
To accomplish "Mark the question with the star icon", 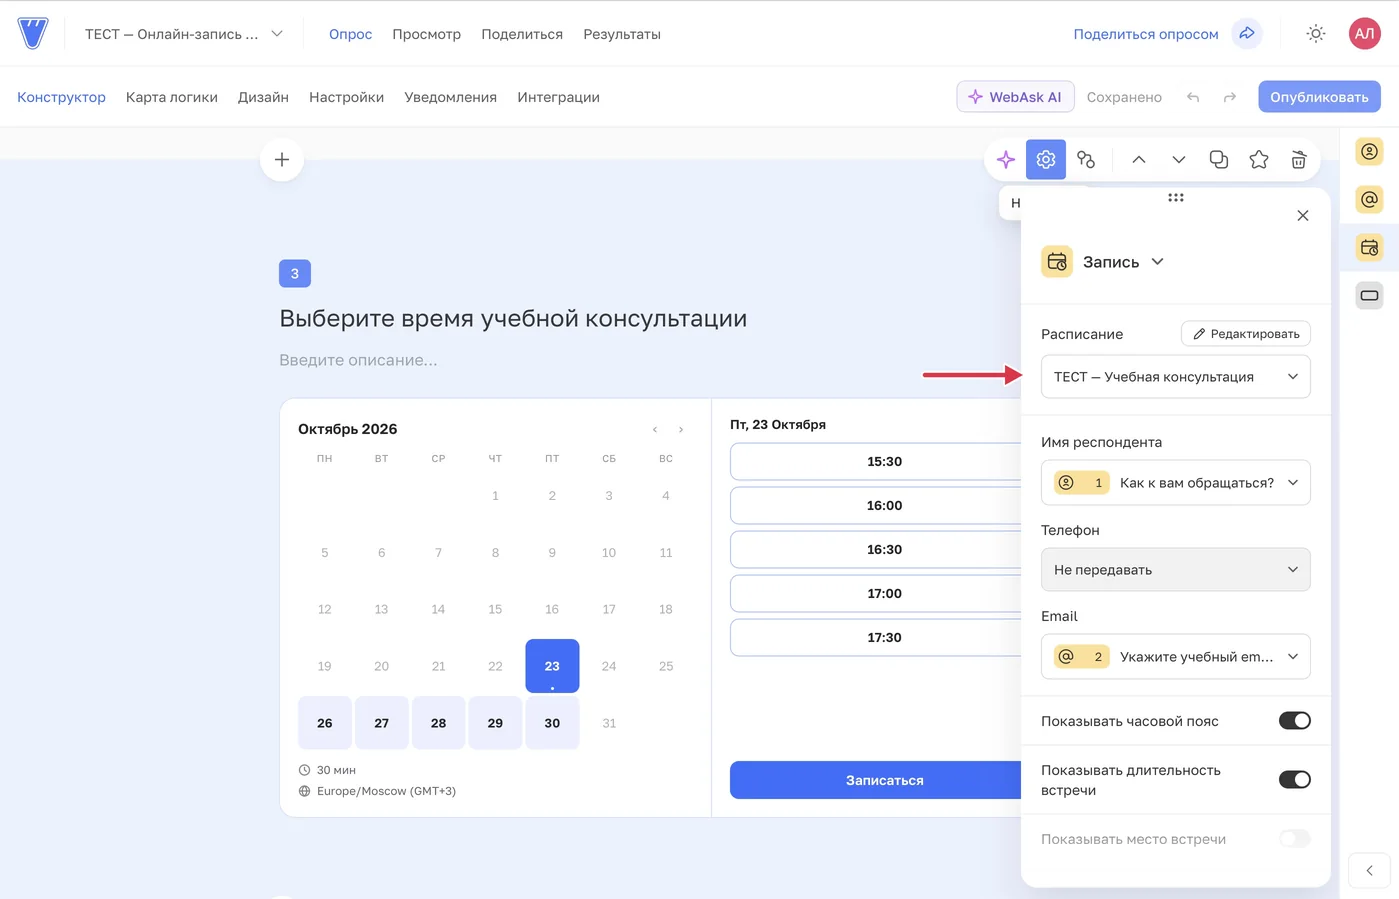I will [x=1259, y=159].
